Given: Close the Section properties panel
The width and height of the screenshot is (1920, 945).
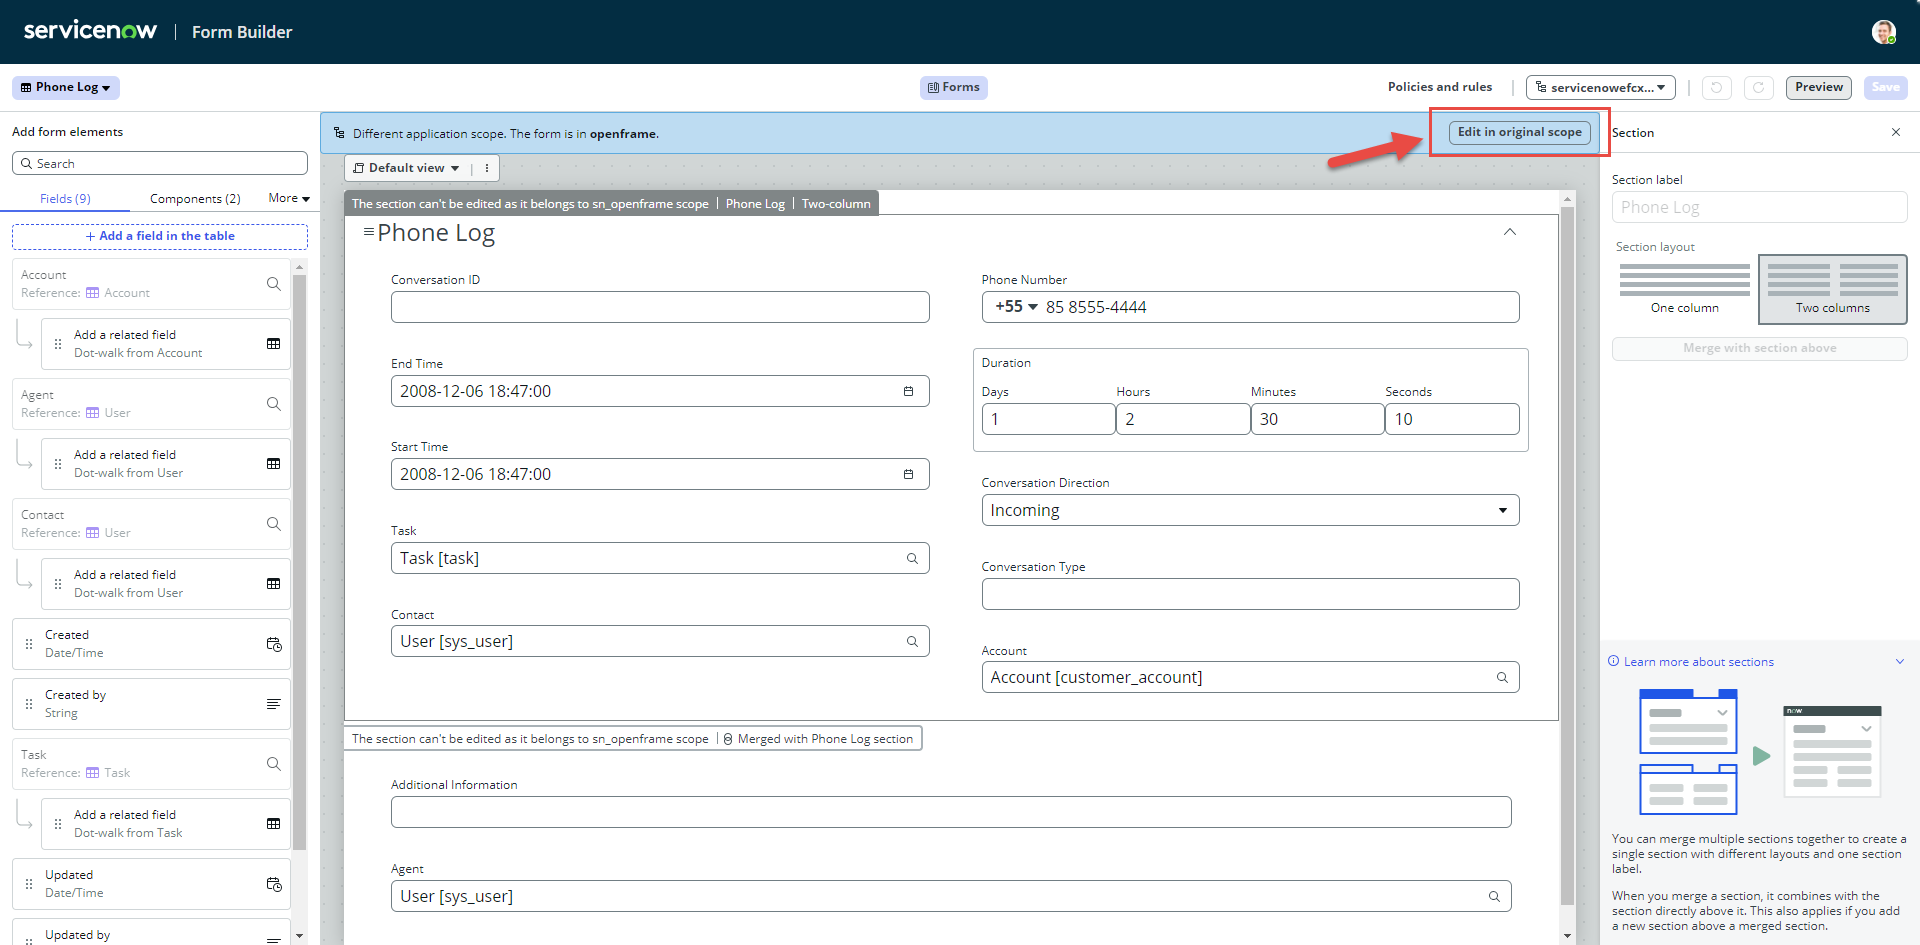Looking at the screenshot, I should (x=1895, y=132).
